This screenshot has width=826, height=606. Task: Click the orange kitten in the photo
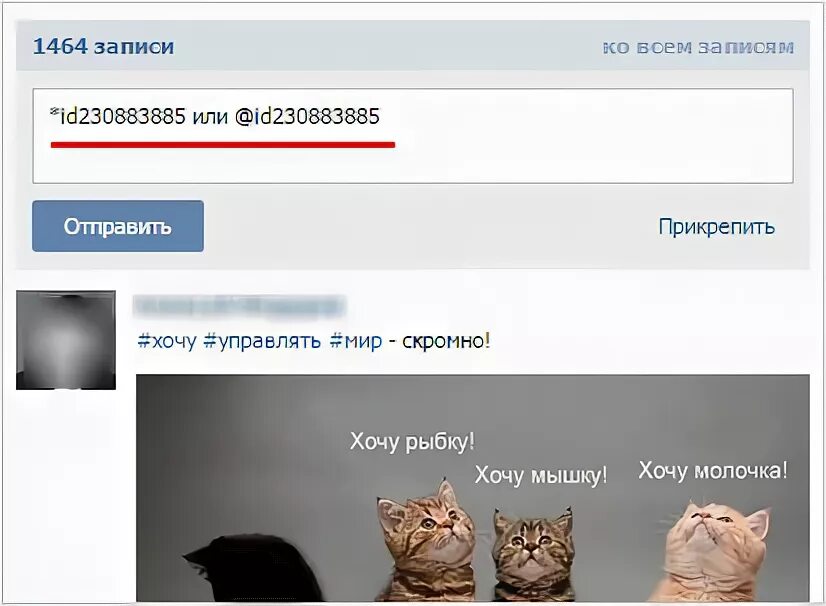[714, 551]
